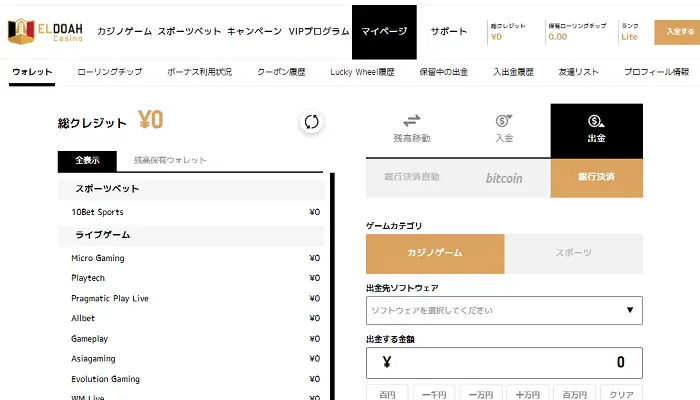Viewport: 700px width, 400px height.
Task: Choose 銀行決済 payment method
Action: click(x=596, y=178)
